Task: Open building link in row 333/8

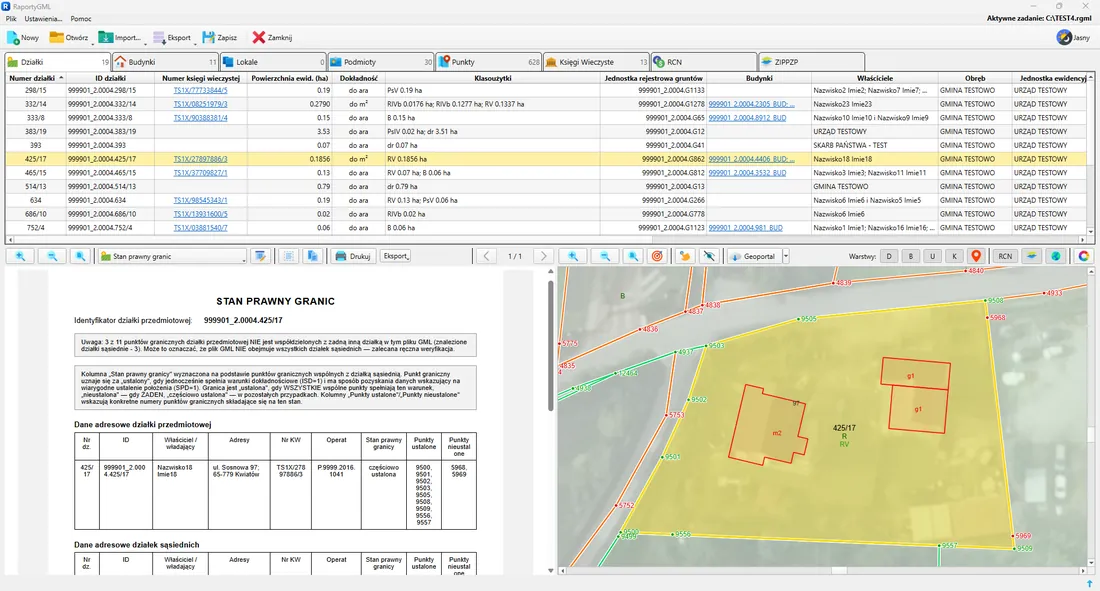Action: click(x=747, y=118)
